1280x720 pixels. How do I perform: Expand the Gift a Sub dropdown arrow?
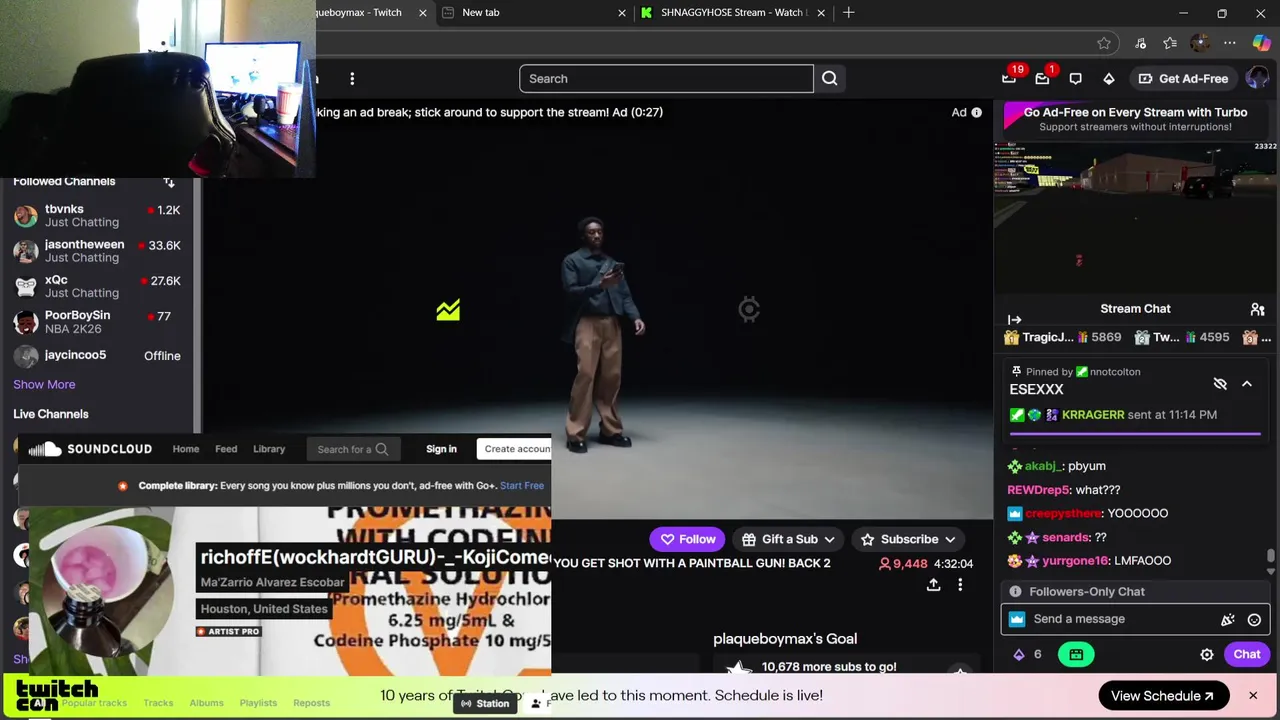(829, 540)
